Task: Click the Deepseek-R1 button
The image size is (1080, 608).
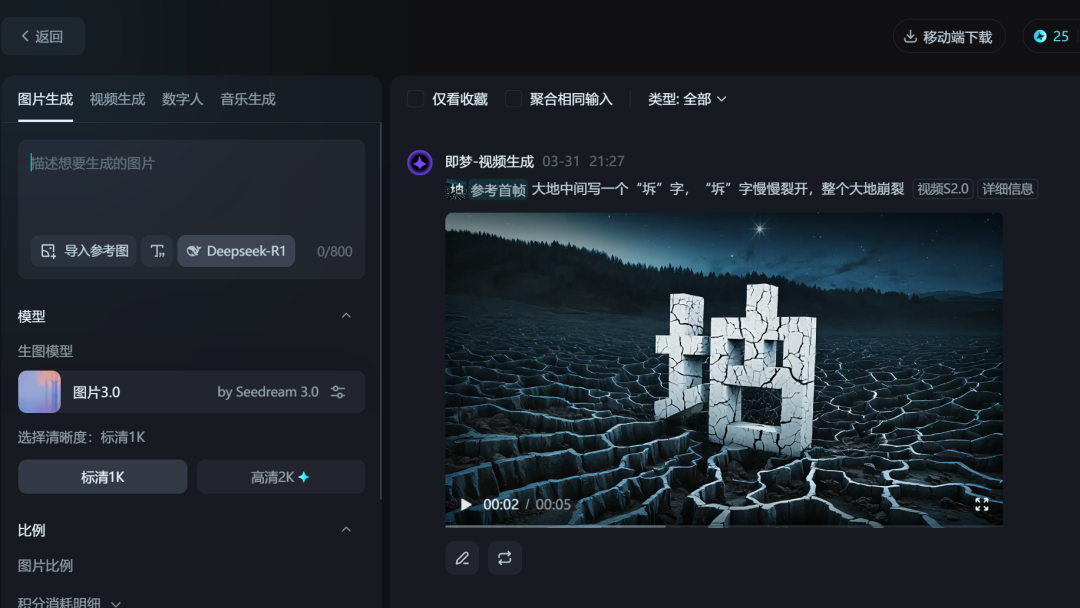Action: pos(236,251)
